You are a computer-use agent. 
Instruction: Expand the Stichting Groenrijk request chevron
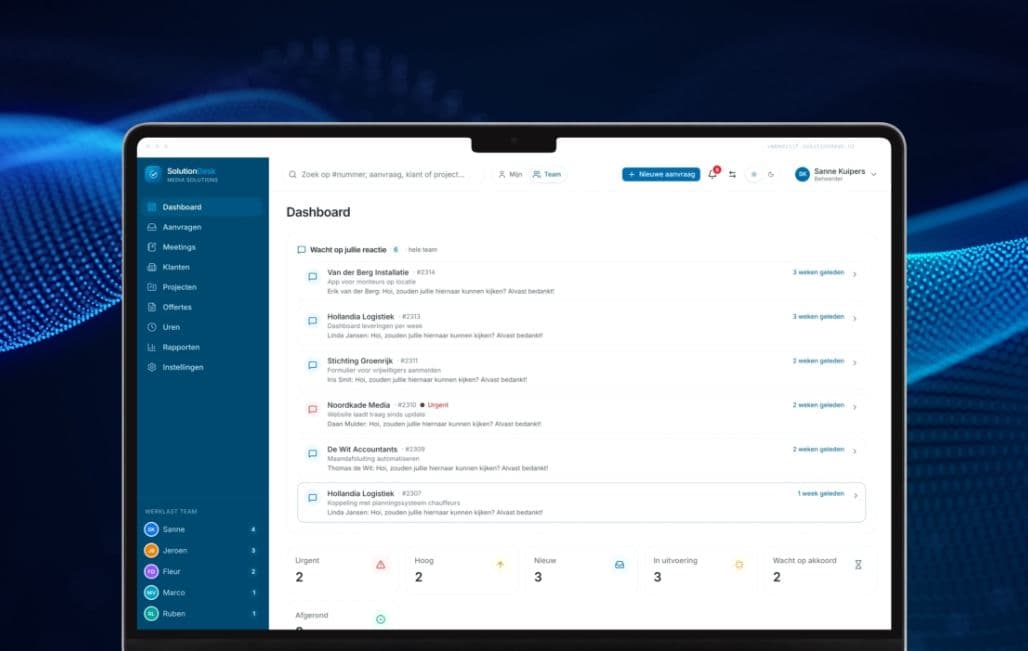(x=855, y=363)
